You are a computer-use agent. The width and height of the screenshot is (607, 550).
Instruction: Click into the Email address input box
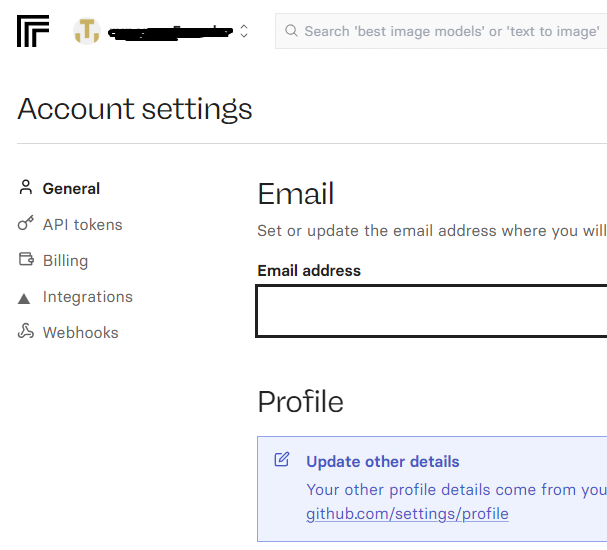pyautogui.click(x=431, y=311)
